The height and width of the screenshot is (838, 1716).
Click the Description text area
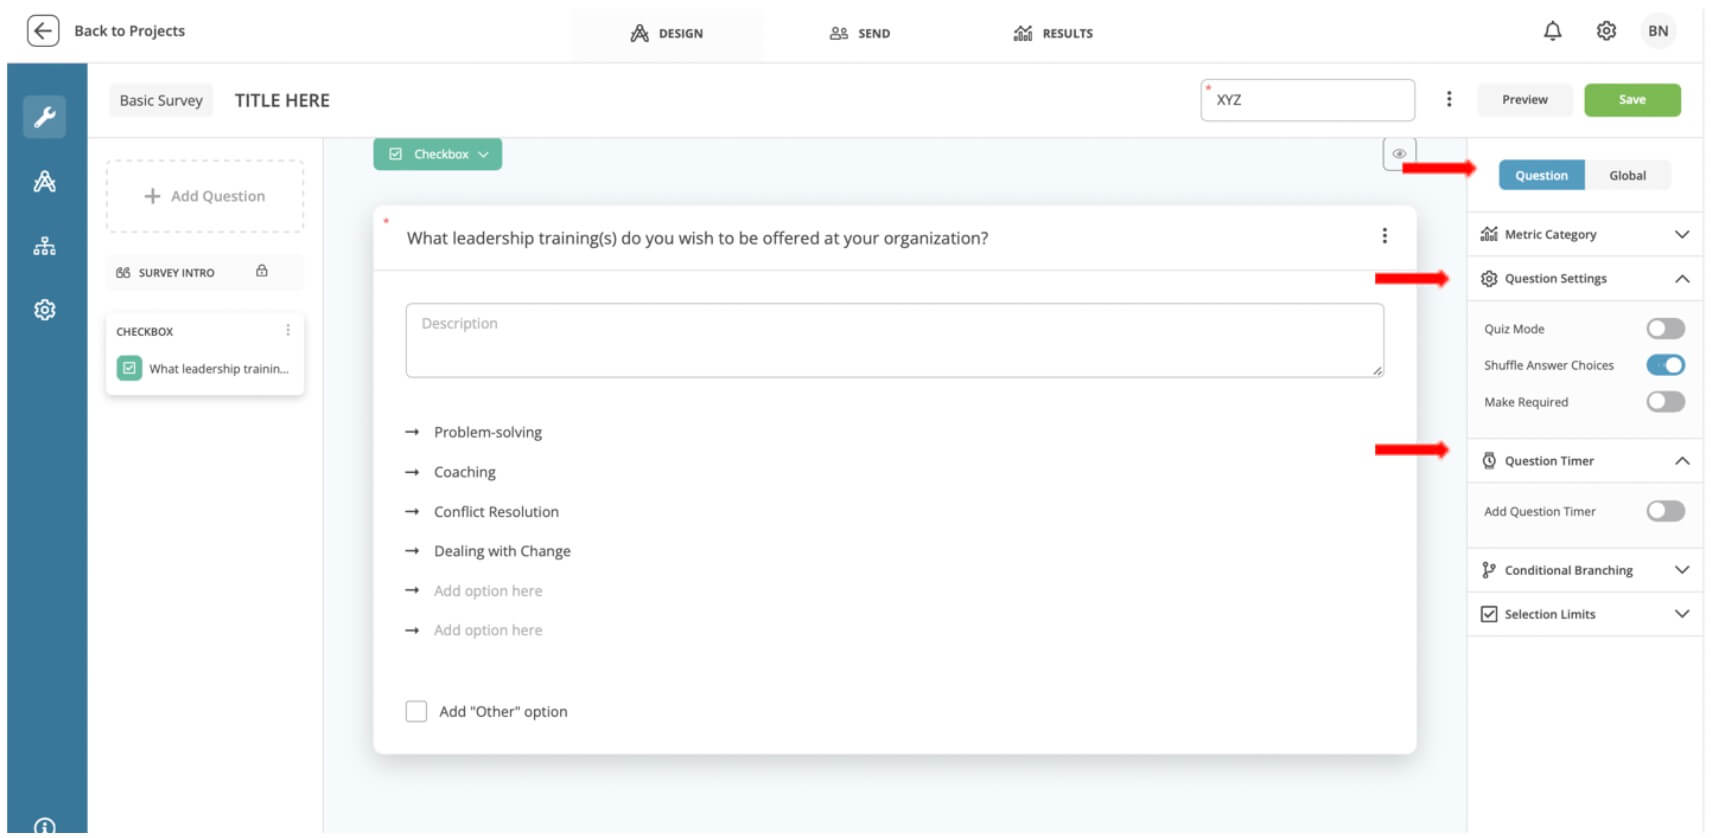894,340
